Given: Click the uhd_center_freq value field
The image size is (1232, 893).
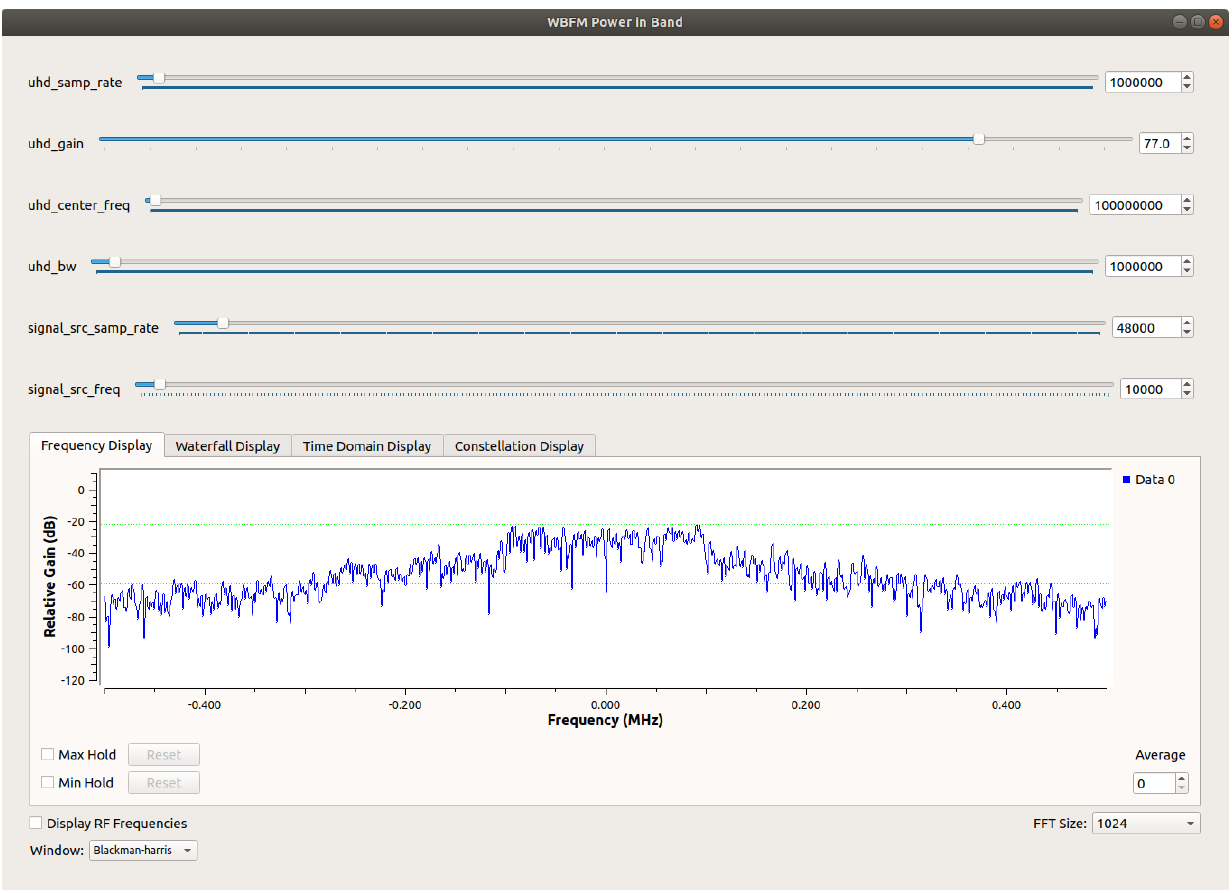Looking at the screenshot, I should pyautogui.click(x=1134, y=205).
